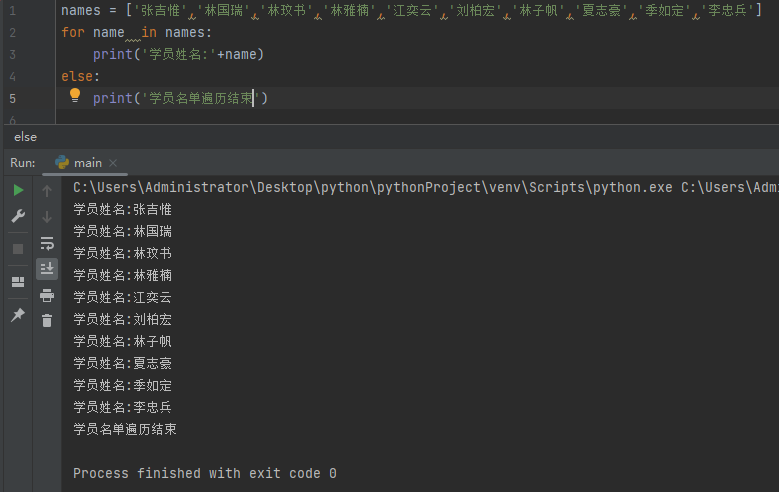
Task: Click the yellow lightbulb quick-fix icon
Action: [75, 95]
